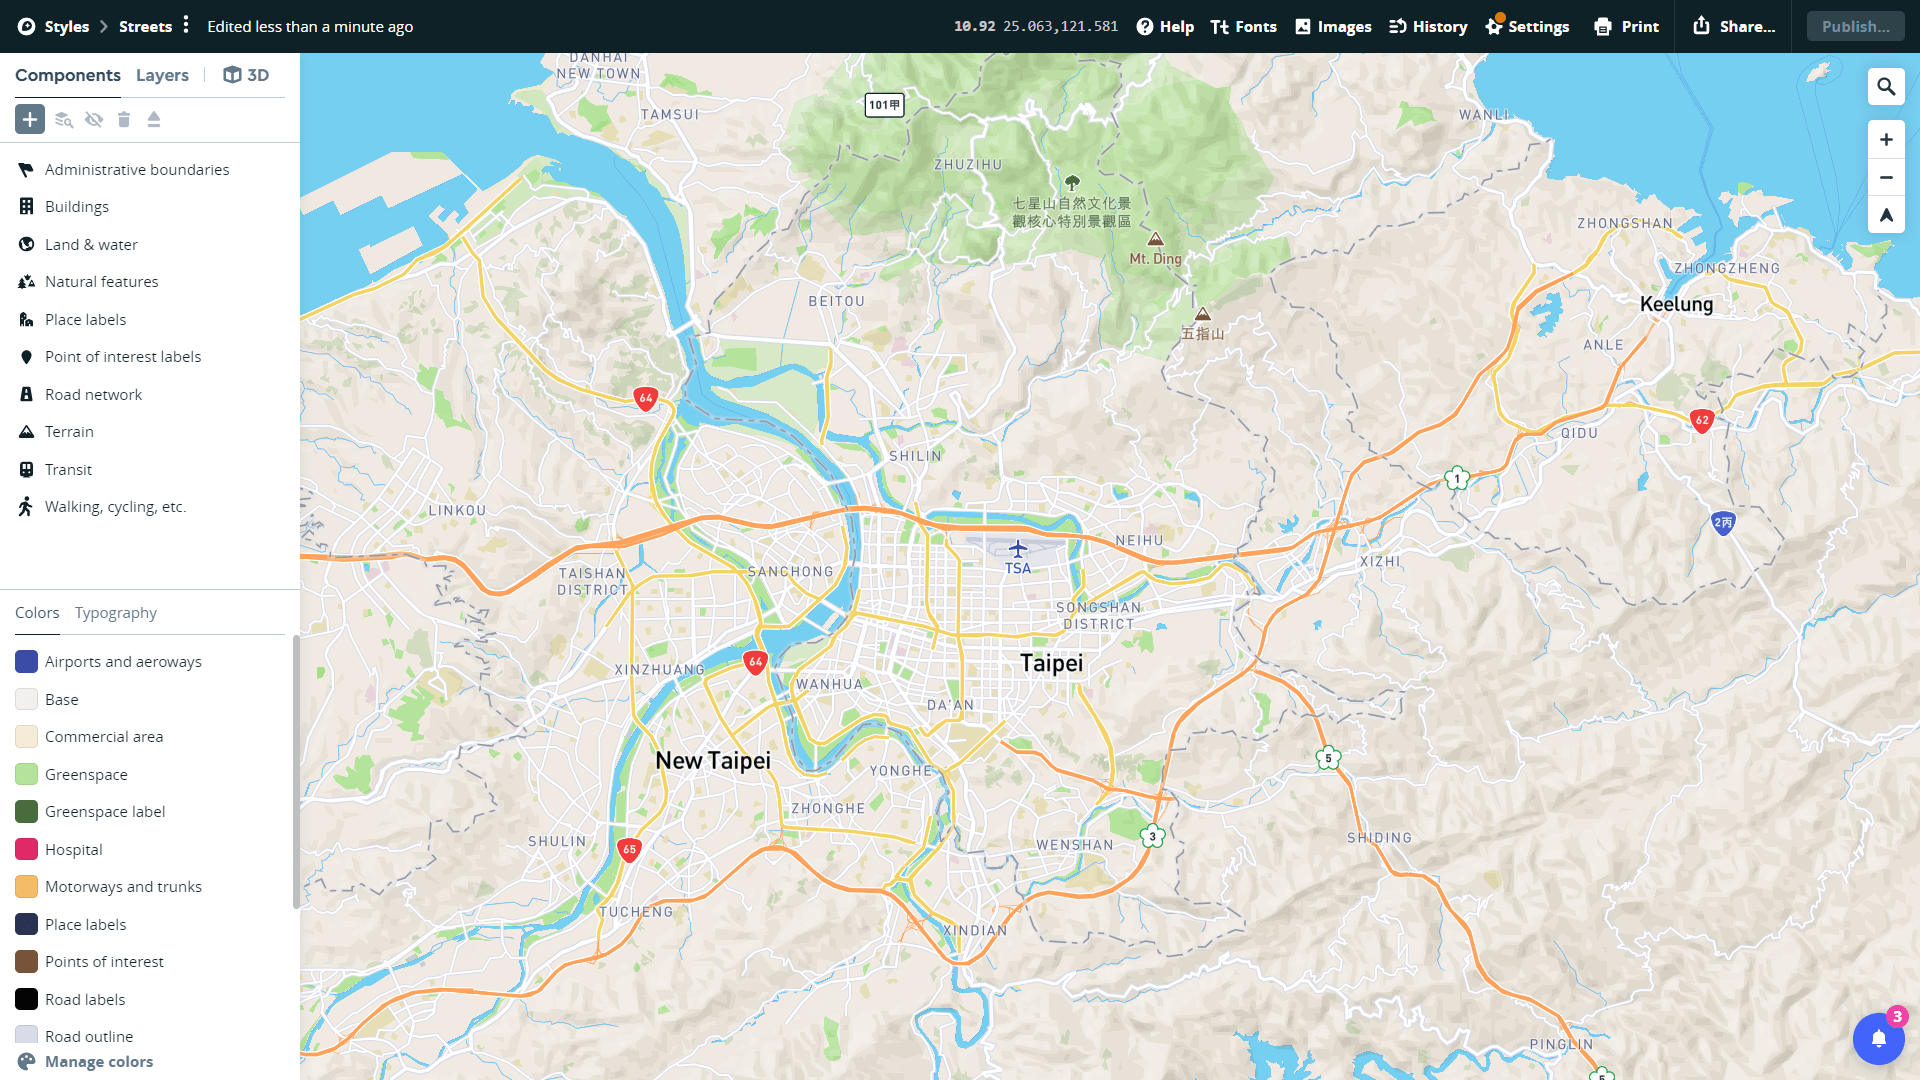Zoom in with the plus button
This screenshot has width=1920, height=1080.
1886,140
